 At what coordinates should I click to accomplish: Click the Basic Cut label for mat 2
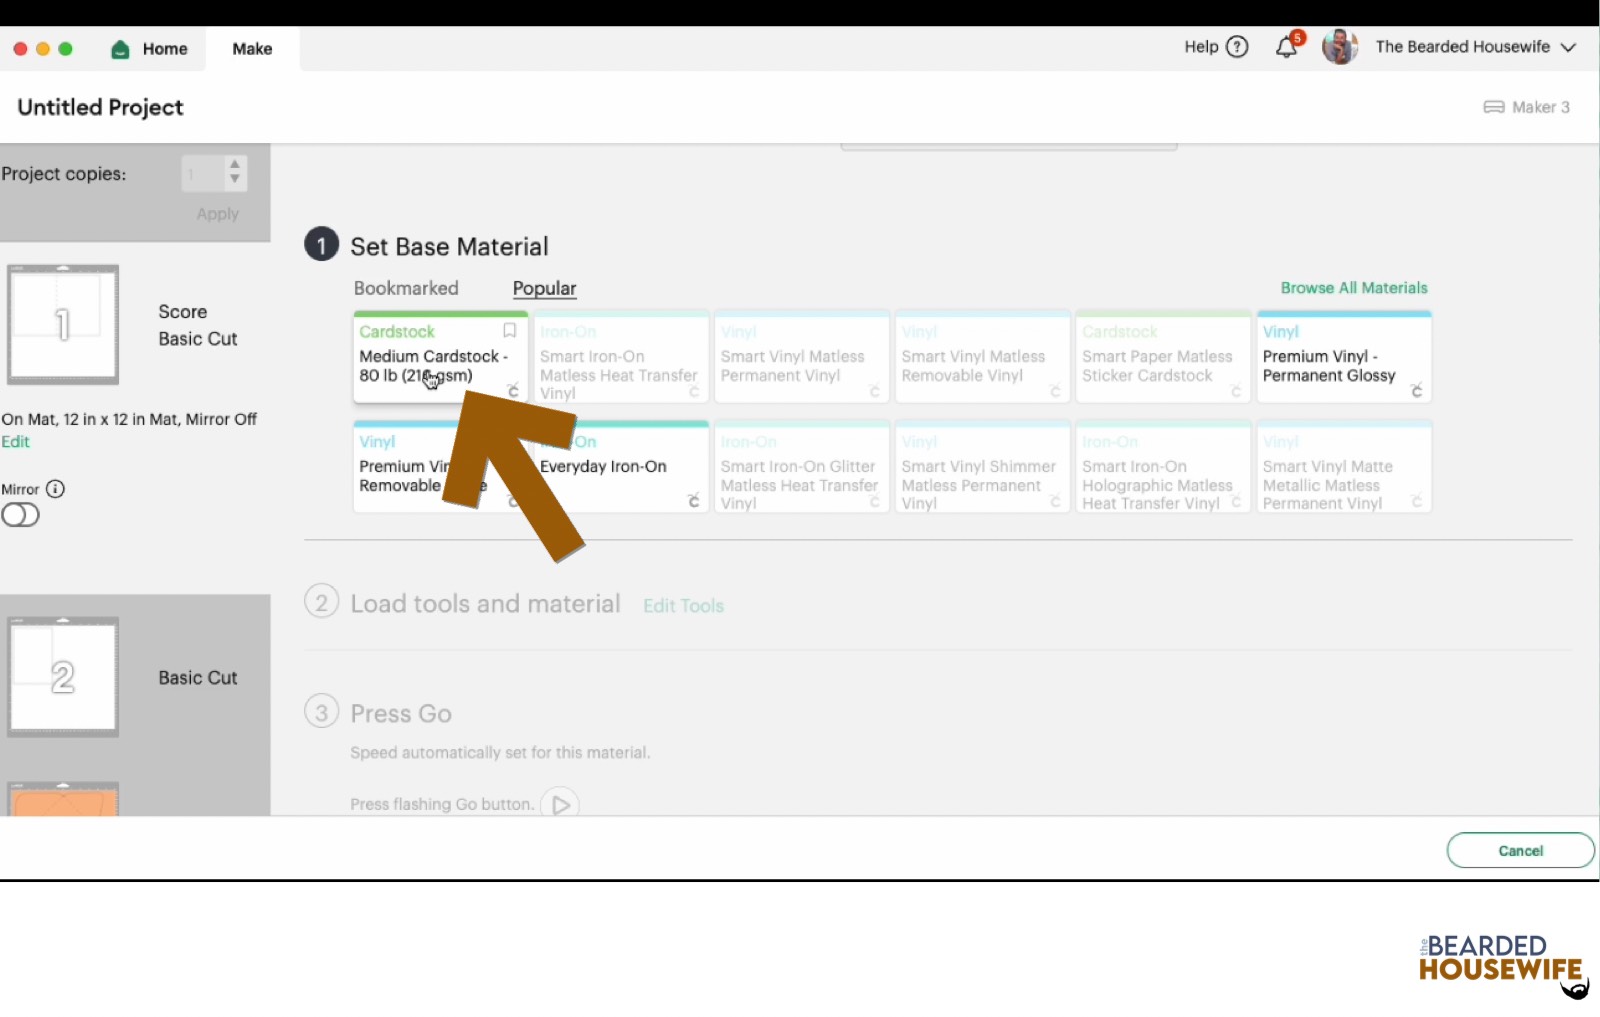tap(197, 678)
